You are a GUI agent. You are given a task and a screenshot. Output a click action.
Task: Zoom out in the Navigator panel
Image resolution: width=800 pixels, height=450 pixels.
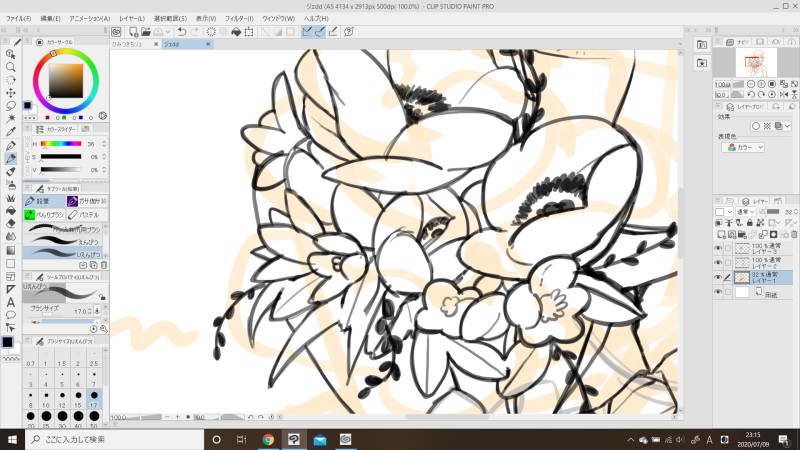(751, 84)
